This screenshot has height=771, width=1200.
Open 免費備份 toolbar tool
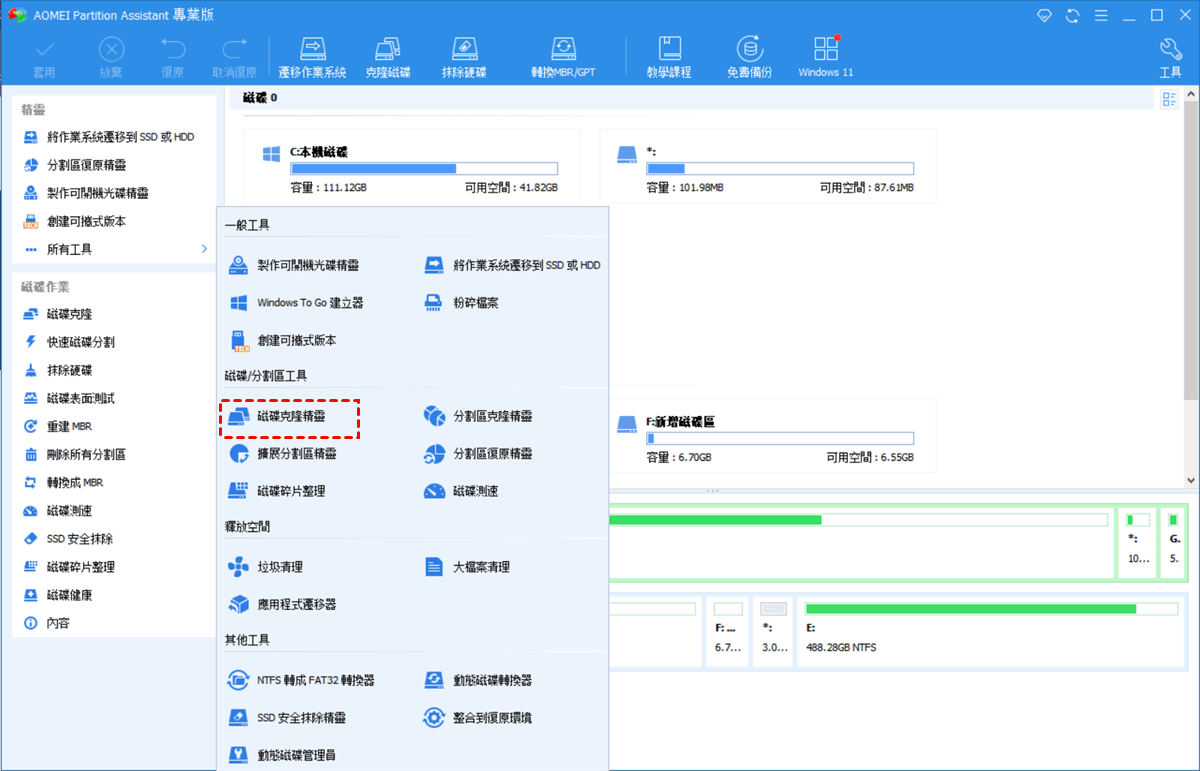[748, 58]
